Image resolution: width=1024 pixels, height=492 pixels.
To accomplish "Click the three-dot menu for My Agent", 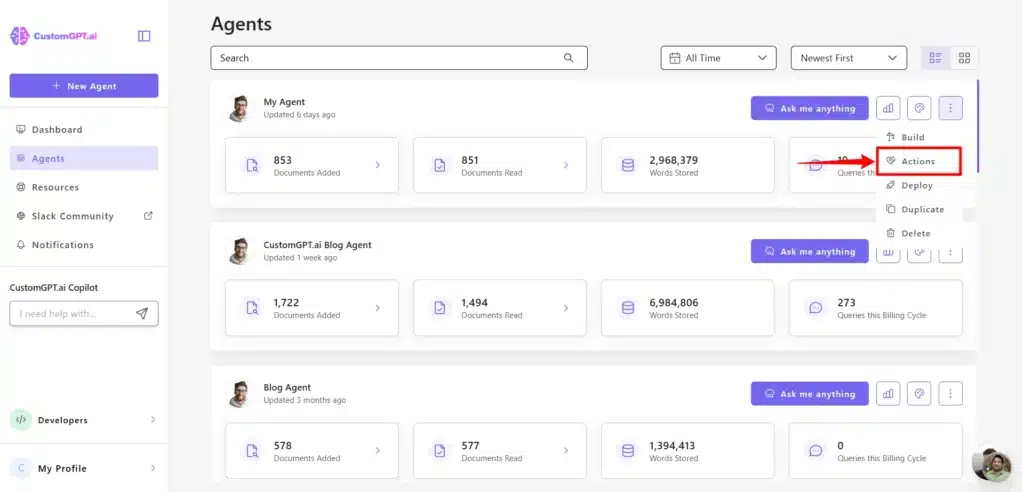I will (951, 108).
